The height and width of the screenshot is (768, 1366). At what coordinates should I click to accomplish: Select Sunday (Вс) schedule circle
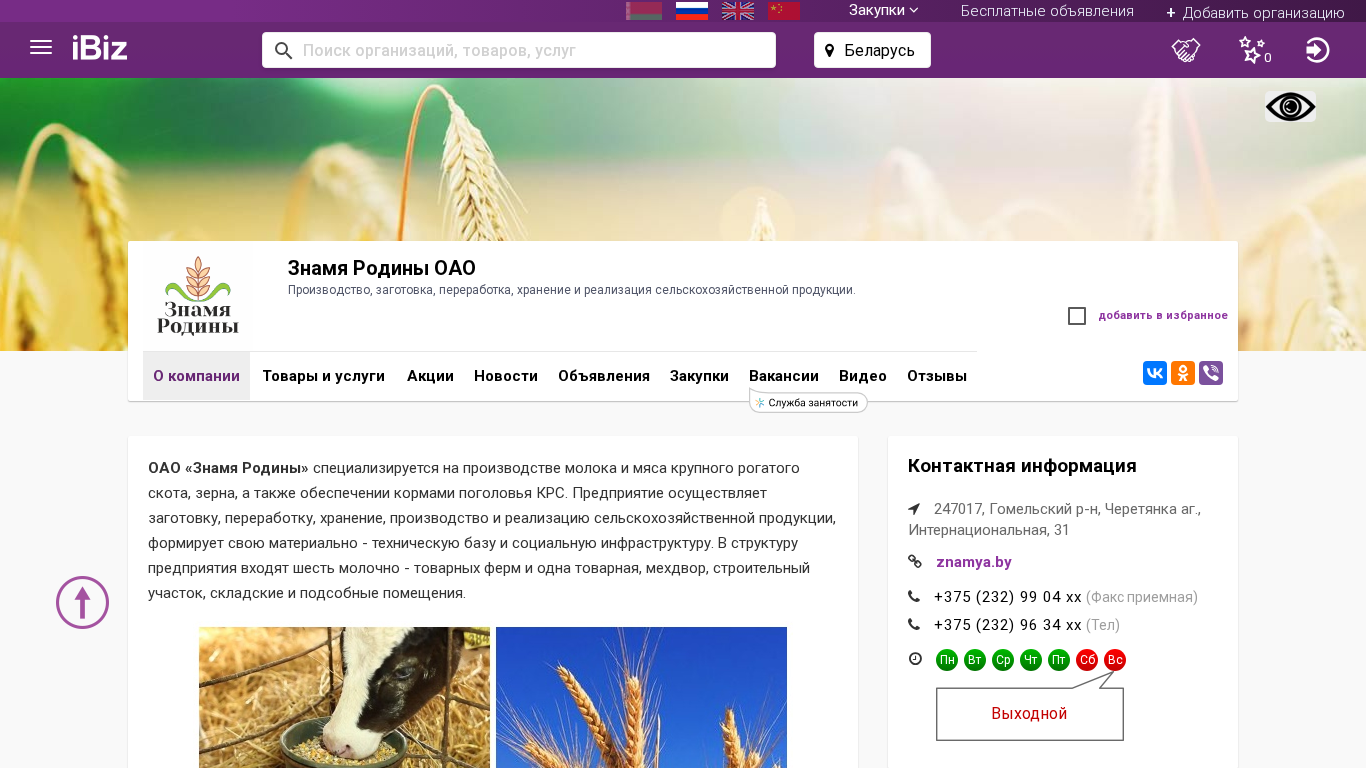tap(1115, 660)
